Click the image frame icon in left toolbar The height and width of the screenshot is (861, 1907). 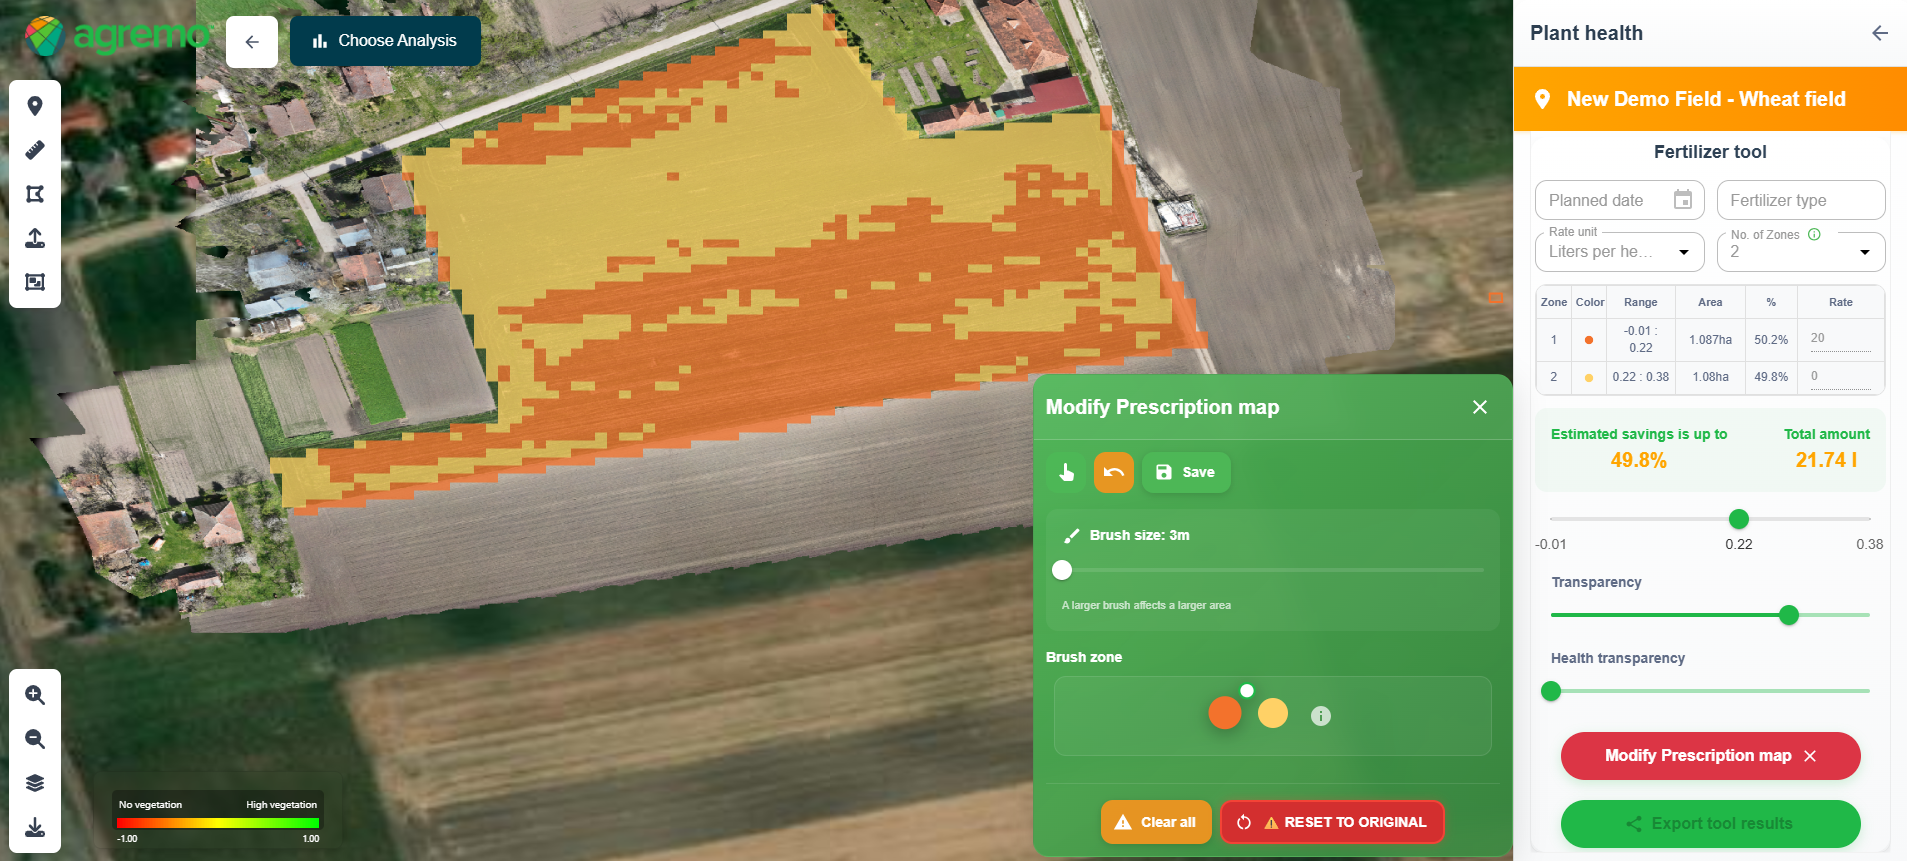click(x=35, y=282)
